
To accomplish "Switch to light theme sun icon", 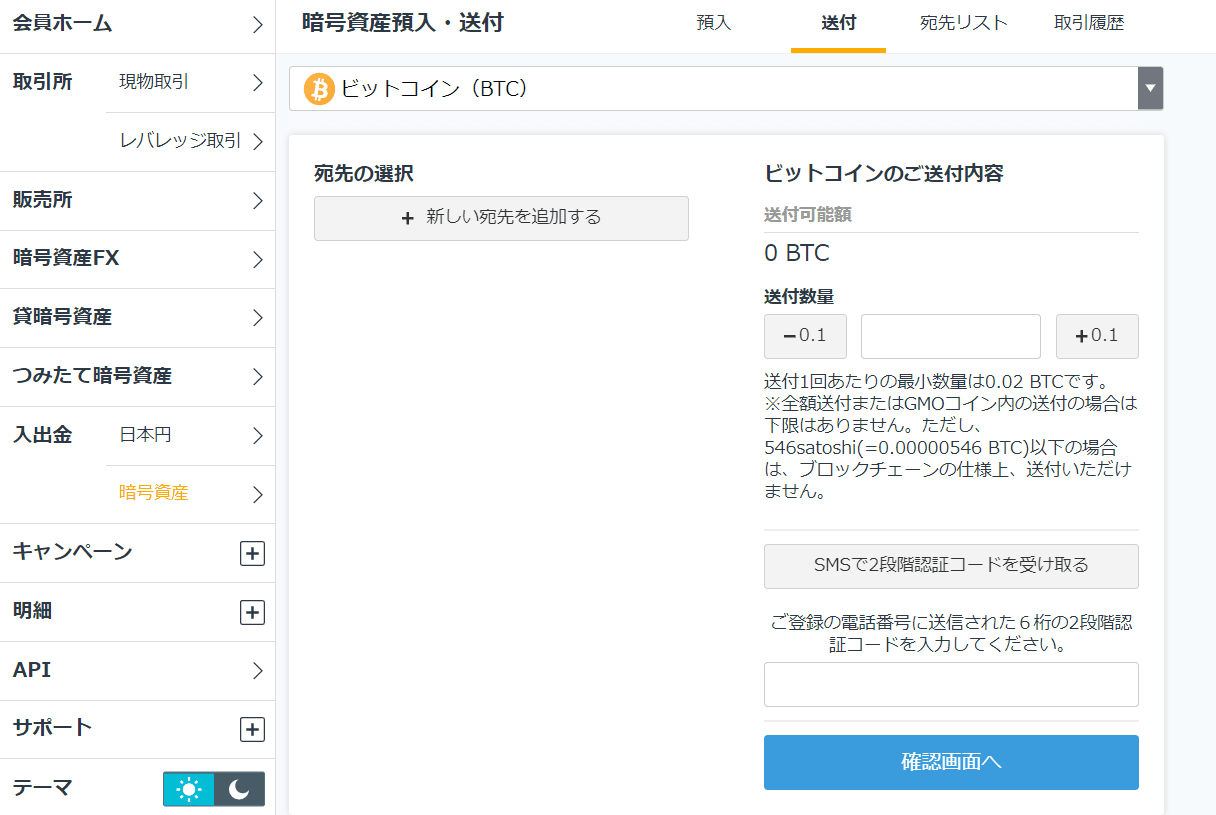I will point(188,789).
